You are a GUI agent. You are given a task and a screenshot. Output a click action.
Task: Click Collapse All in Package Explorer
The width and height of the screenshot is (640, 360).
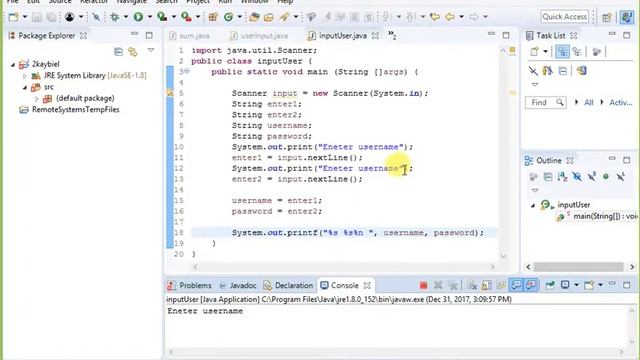tap(118, 52)
